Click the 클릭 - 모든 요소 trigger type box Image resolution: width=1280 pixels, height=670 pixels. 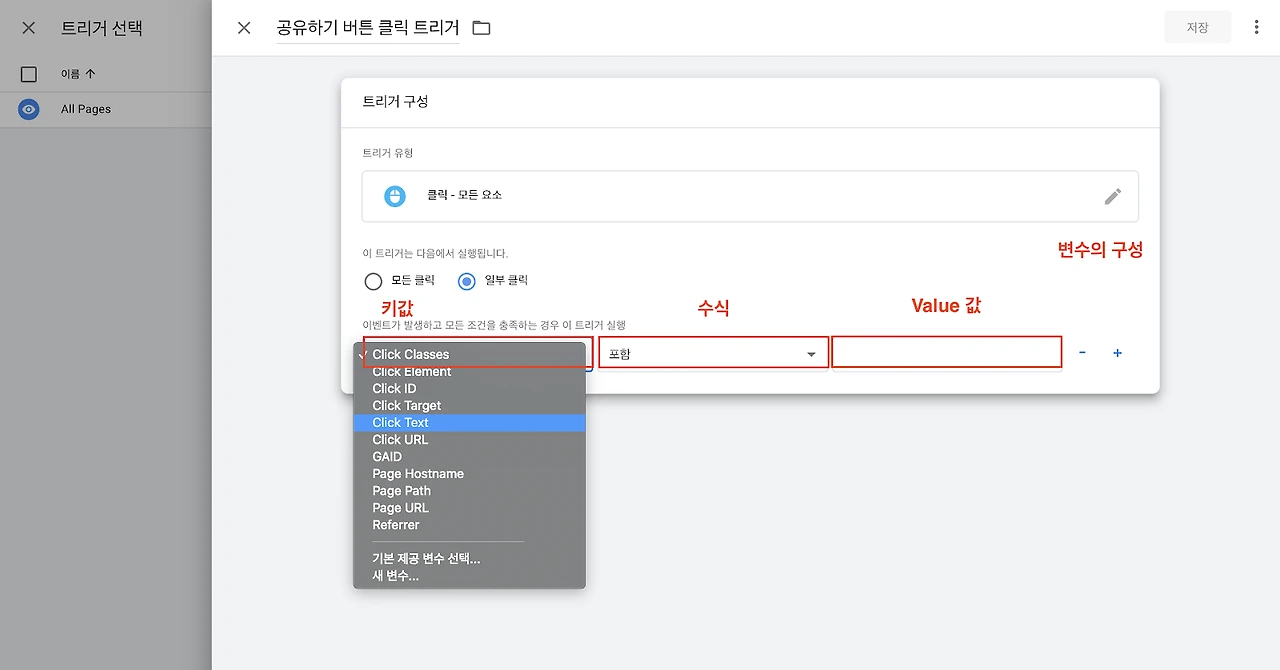[750, 196]
